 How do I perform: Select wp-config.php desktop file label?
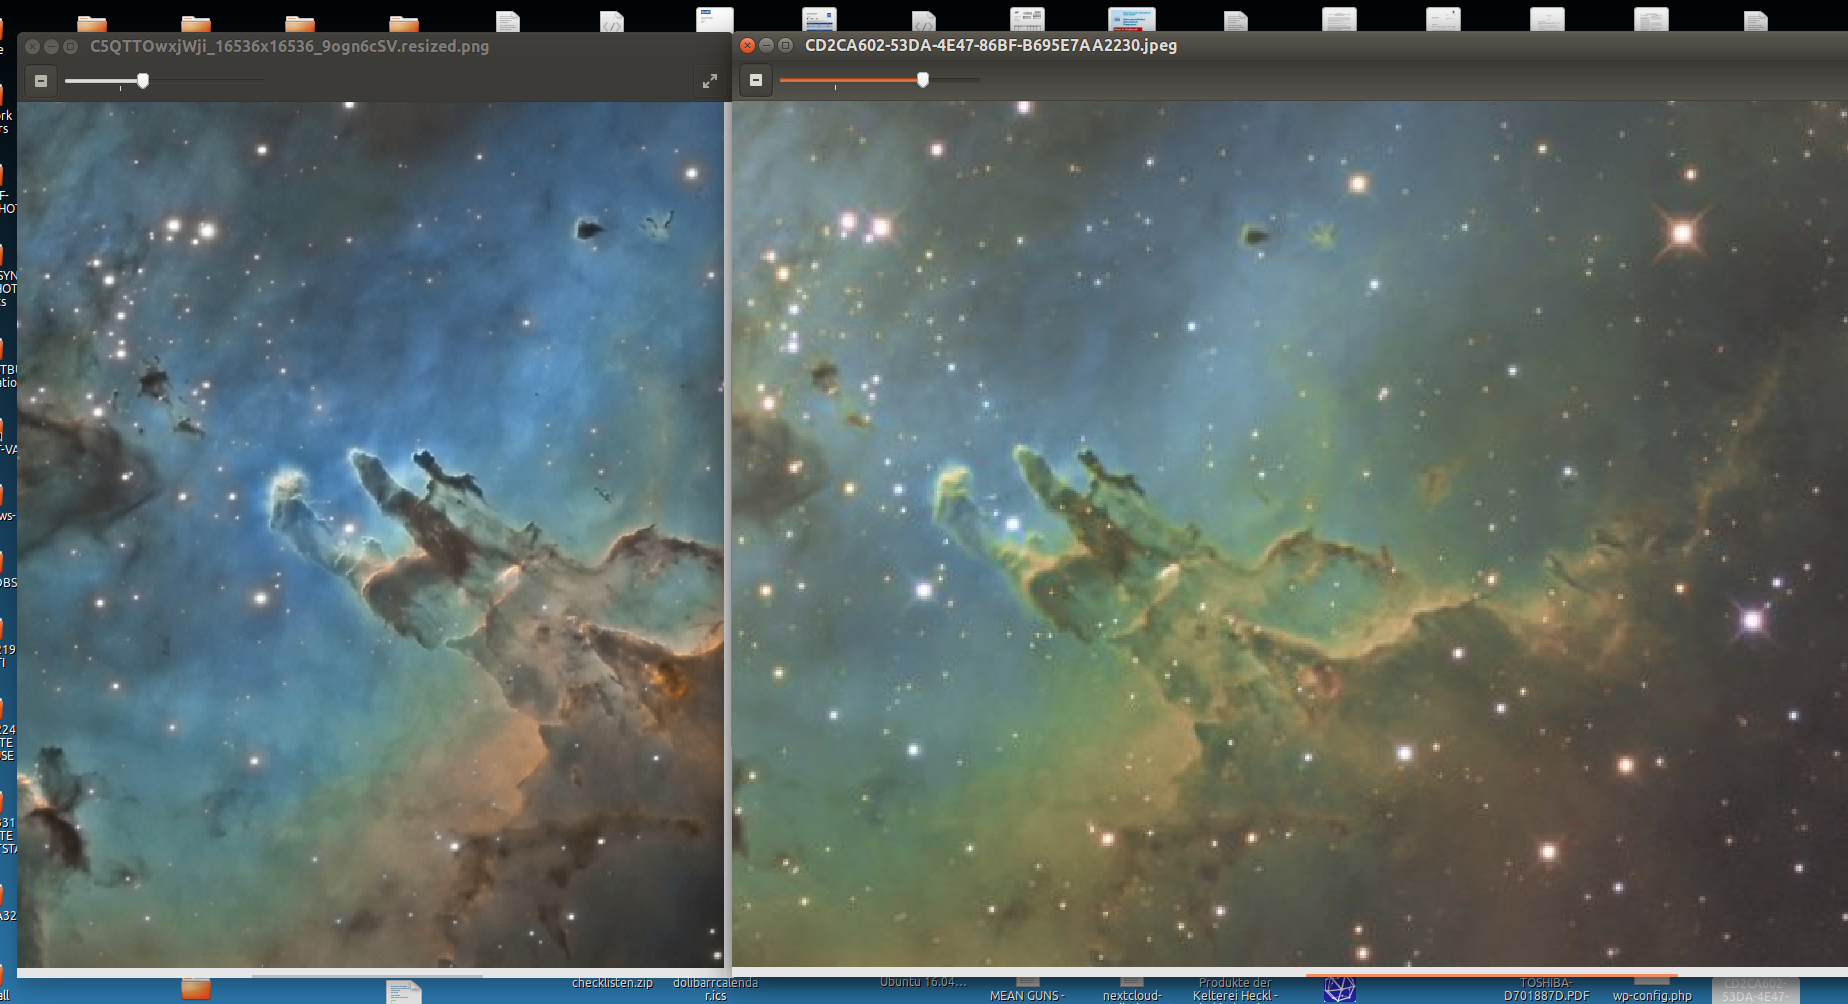click(x=1652, y=996)
